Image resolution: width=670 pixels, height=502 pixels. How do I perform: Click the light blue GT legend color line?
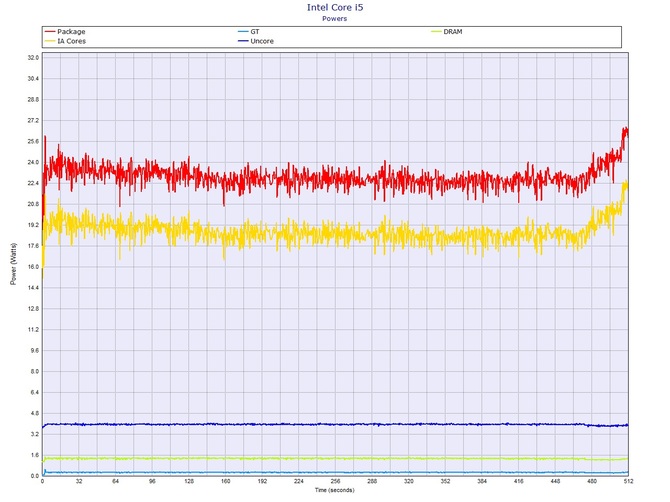click(x=243, y=32)
